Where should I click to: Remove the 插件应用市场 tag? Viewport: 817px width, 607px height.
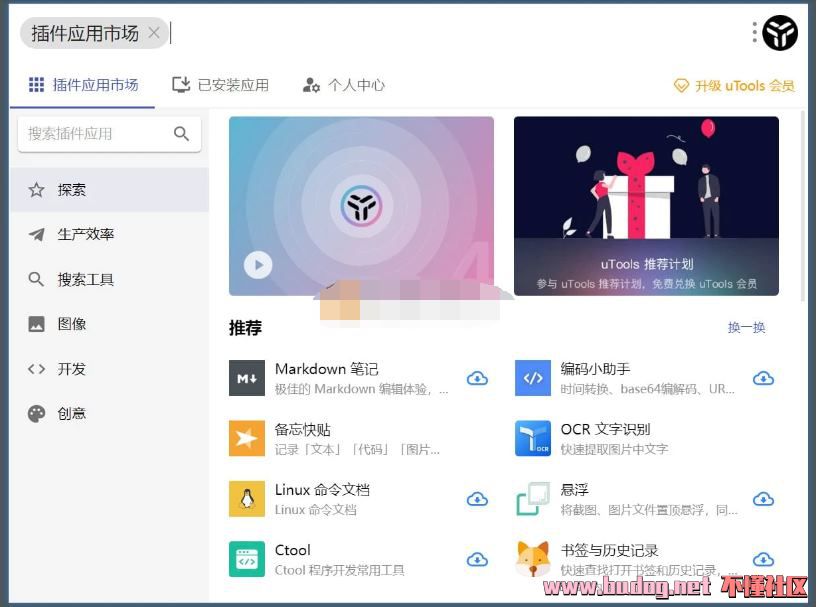154,33
